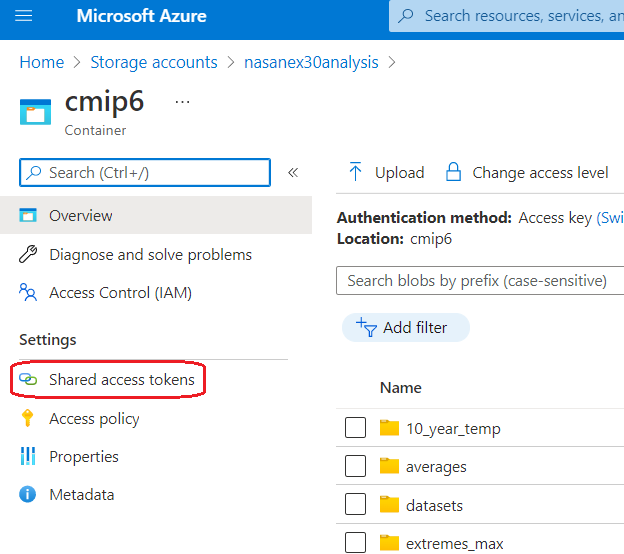Focus the sidebar Search (Ctrl+/) box
This screenshot has width=624, height=554.
pos(145,173)
